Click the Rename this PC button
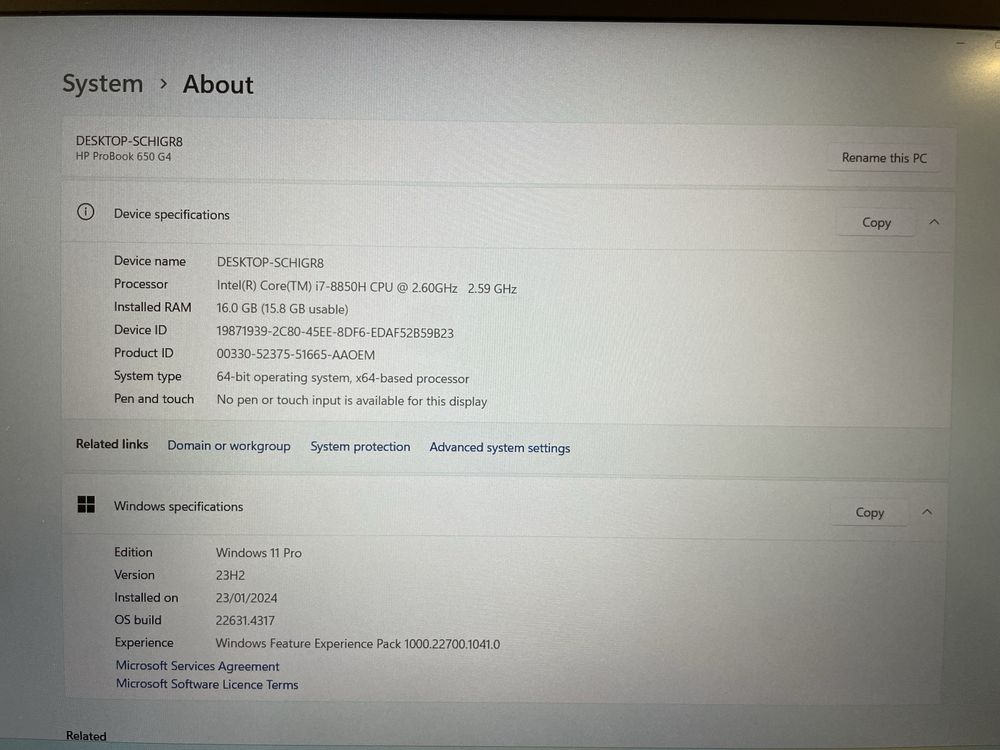Screen dimensions: 1000x750 pyautogui.click(x=884, y=158)
